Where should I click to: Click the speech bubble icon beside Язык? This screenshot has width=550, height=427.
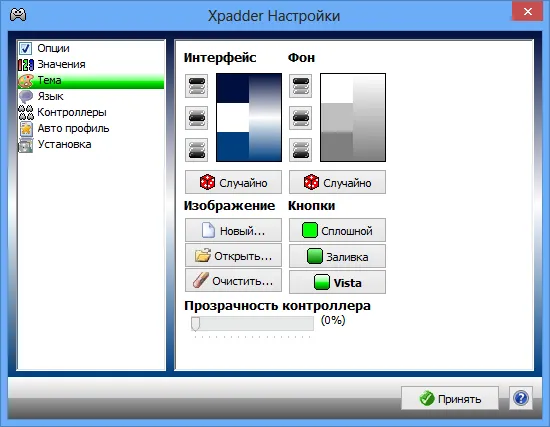pyautogui.click(x=26, y=96)
